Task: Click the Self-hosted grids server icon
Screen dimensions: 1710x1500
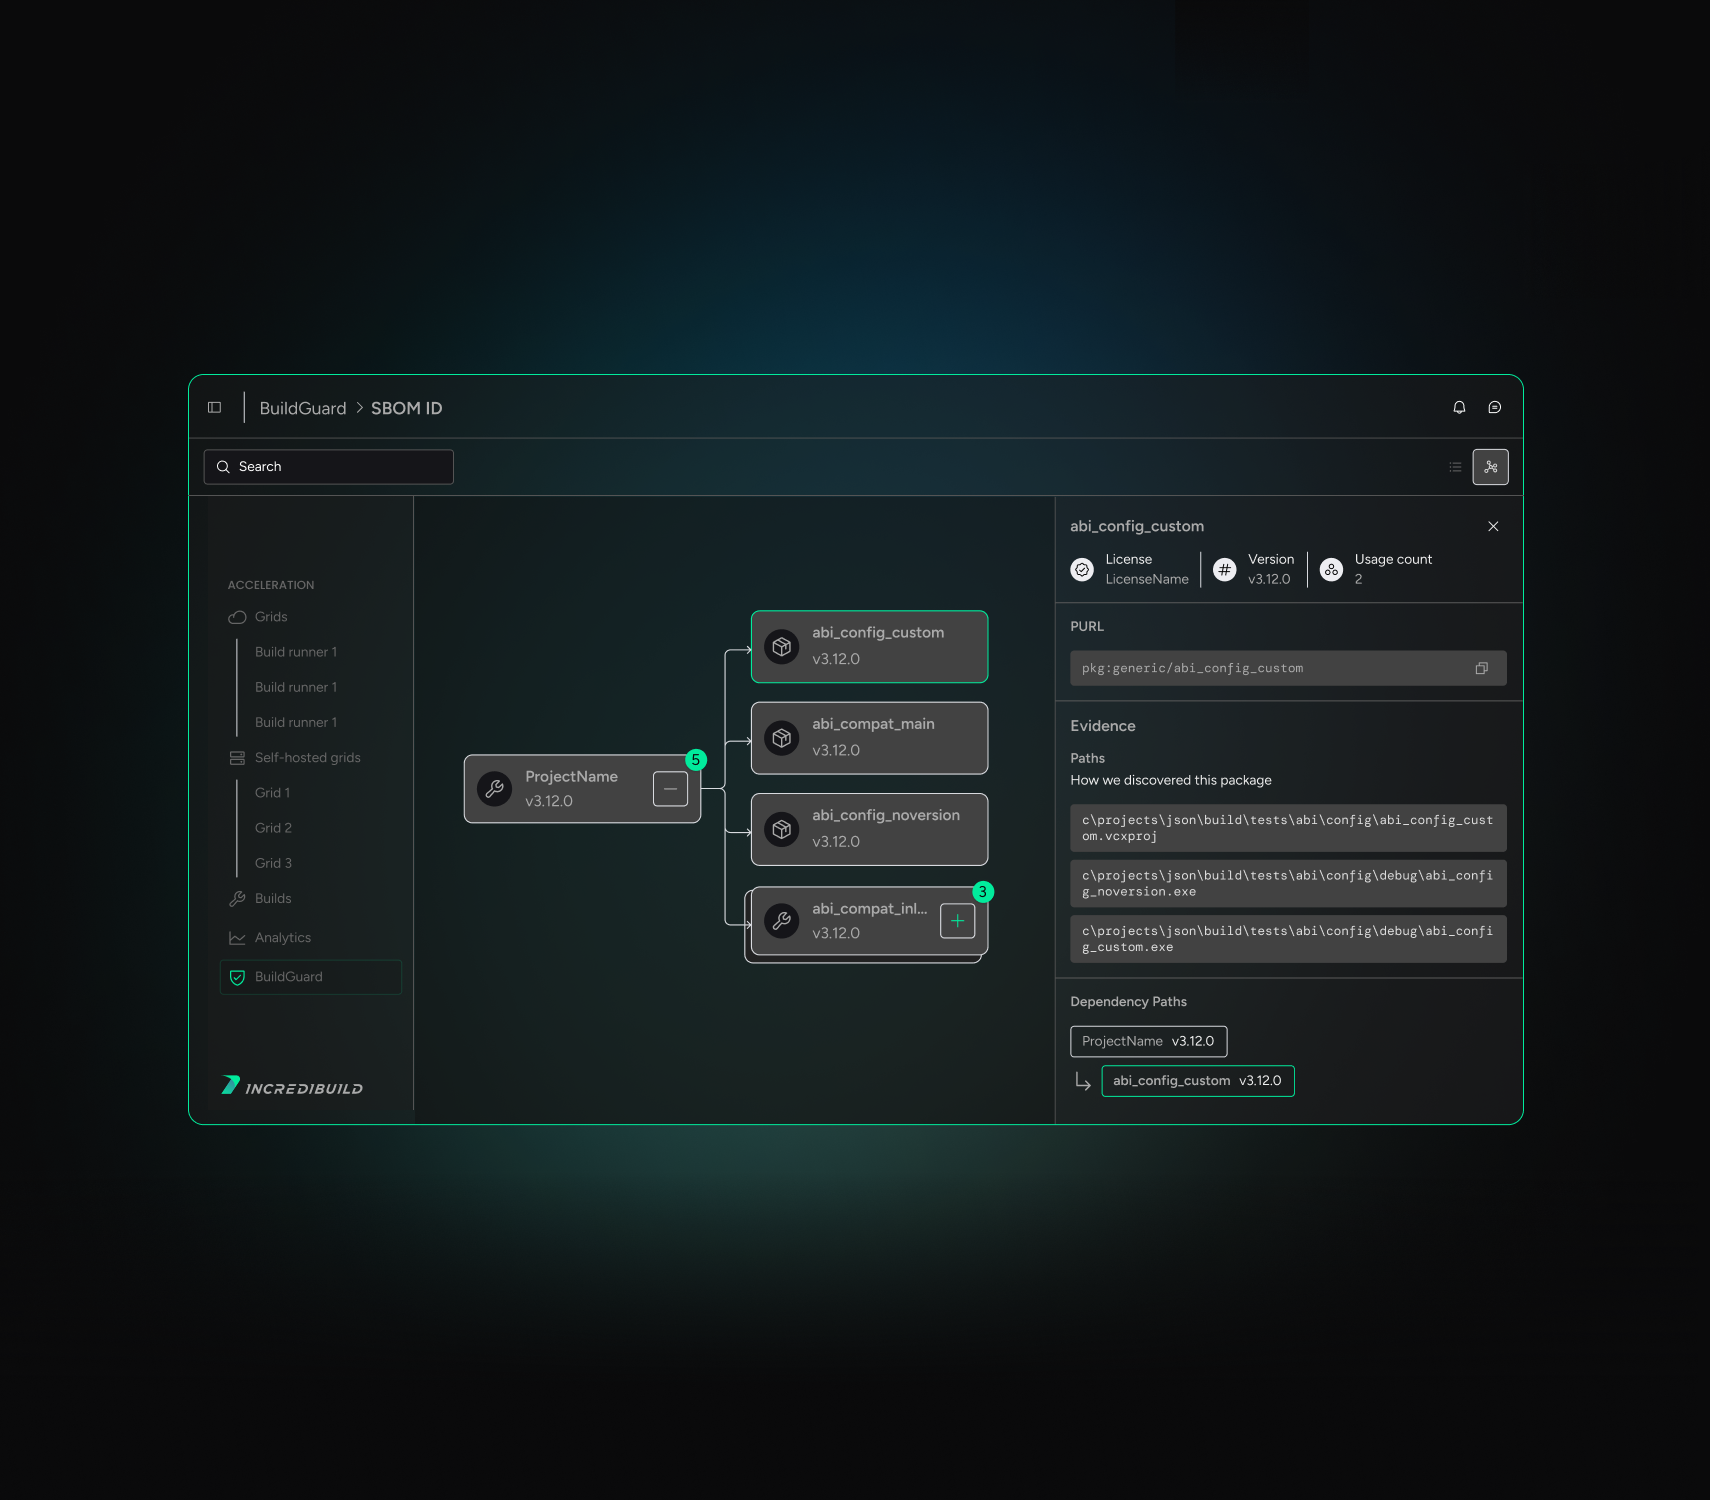Action: [237, 758]
